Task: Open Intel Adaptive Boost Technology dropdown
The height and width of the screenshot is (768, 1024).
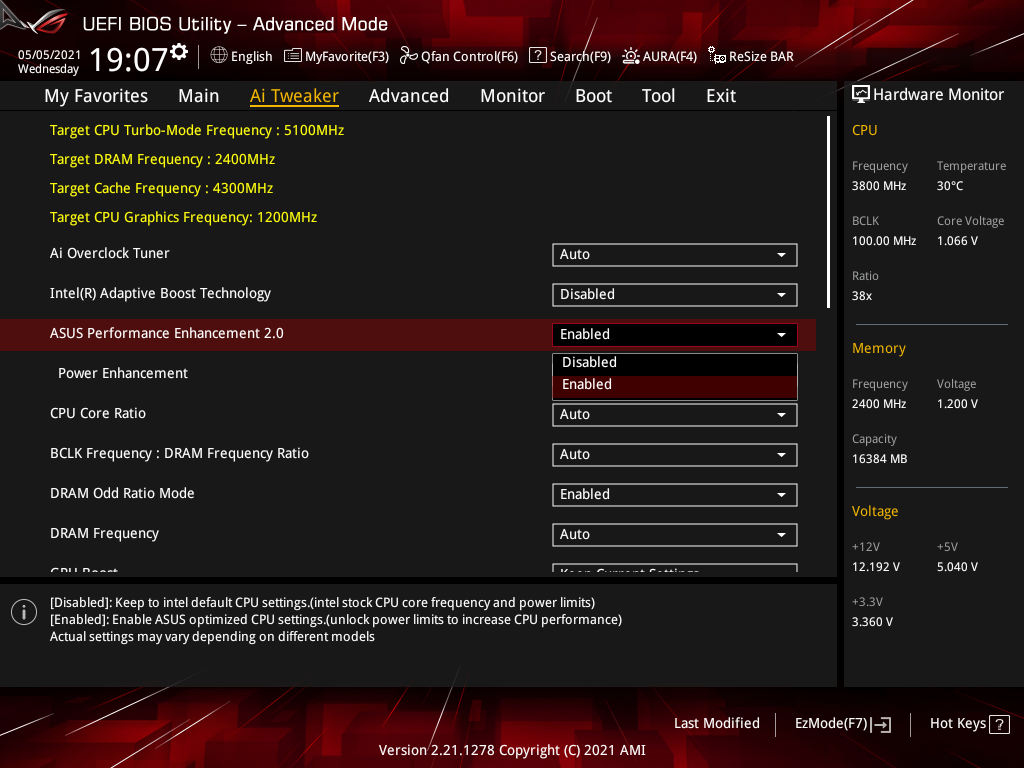Action: click(x=675, y=295)
